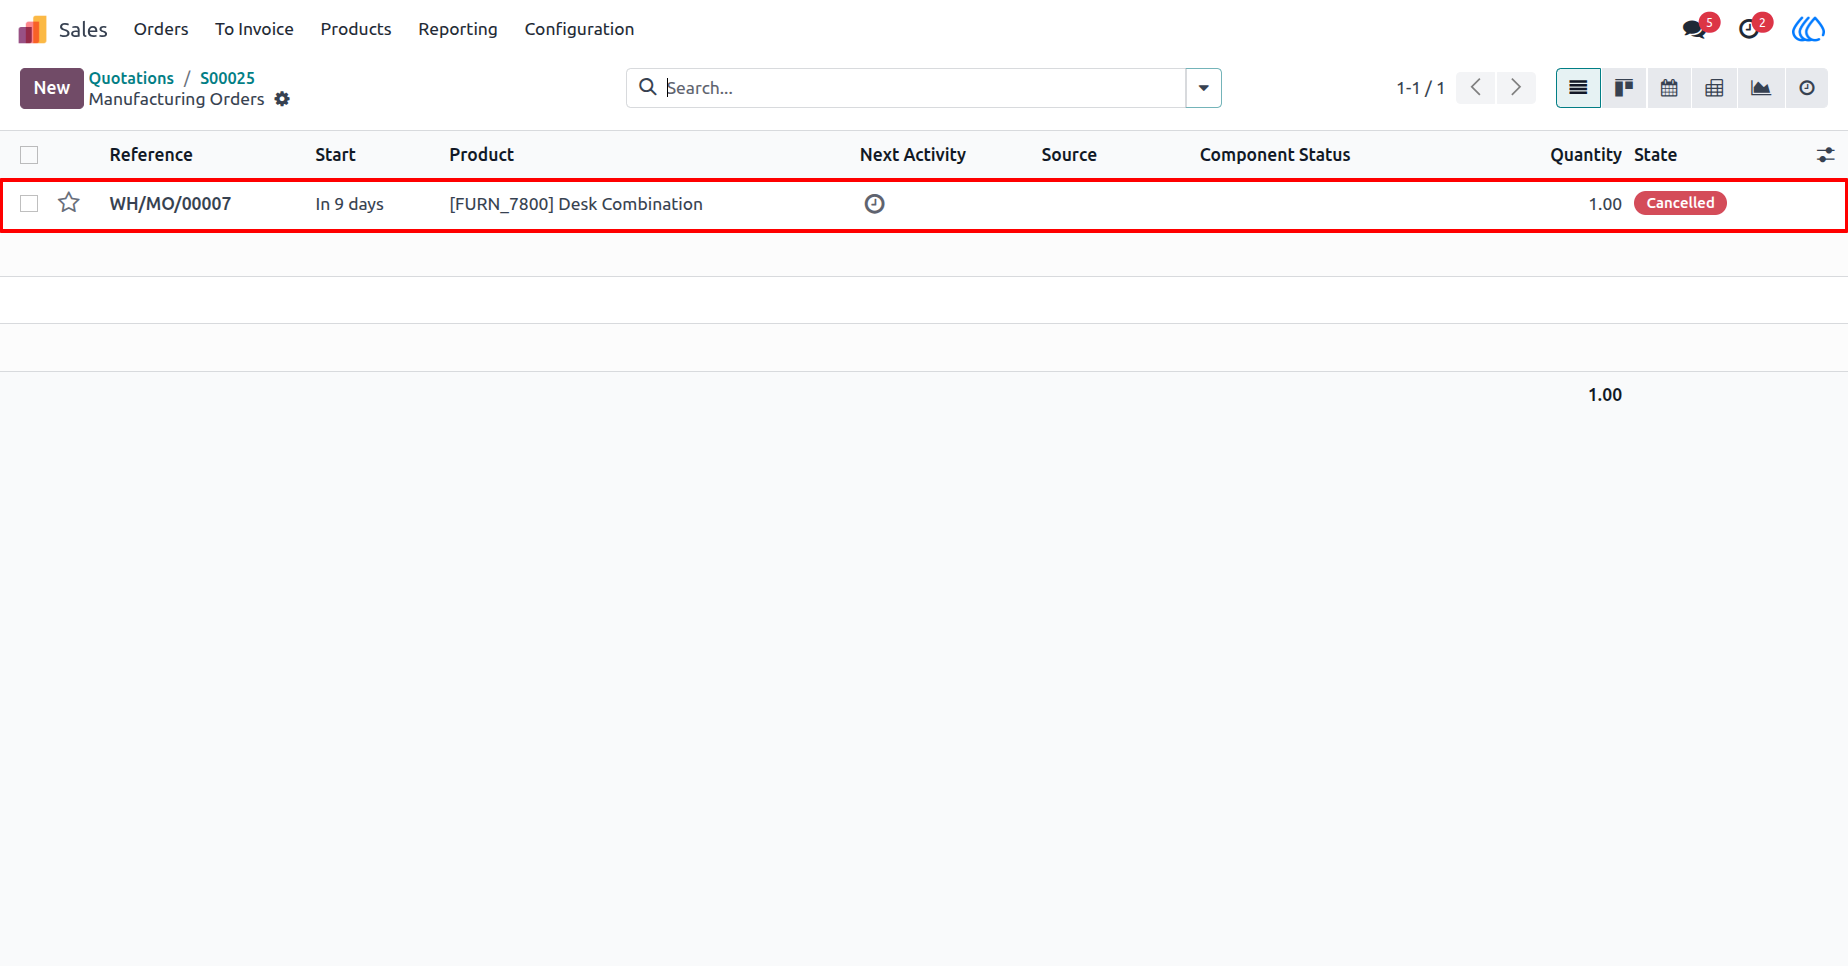Image resolution: width=1848 pixels, height=966 pixels.
Task: Open optional columns adjust menu
Action: pos(1825,155)
